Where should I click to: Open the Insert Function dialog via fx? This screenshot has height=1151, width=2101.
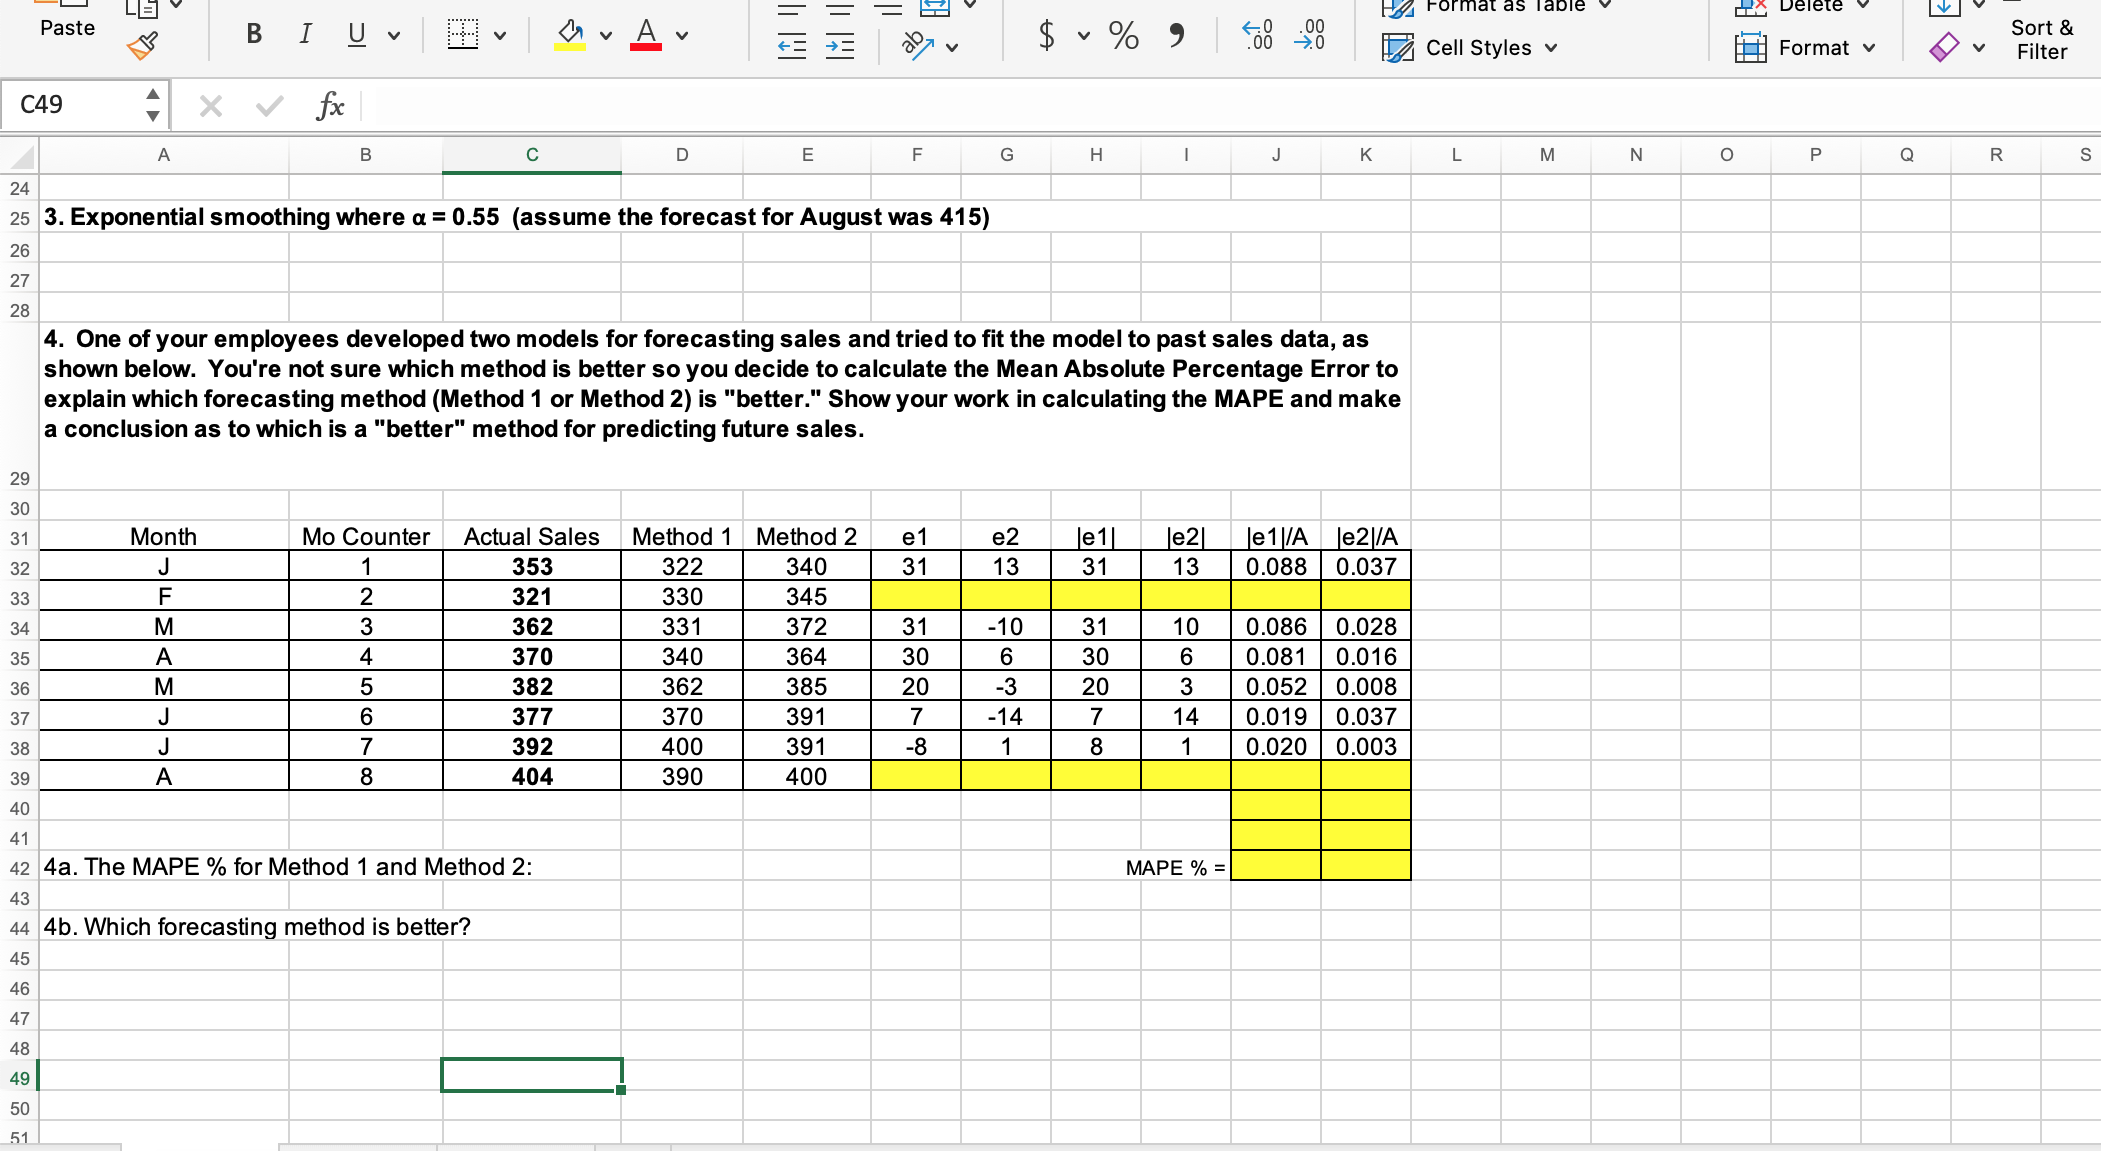(x=330, y=105)
